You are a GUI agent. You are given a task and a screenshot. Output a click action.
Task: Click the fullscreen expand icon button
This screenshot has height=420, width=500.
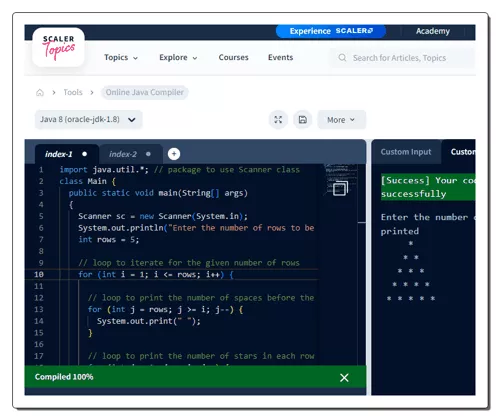click(278, 120)
